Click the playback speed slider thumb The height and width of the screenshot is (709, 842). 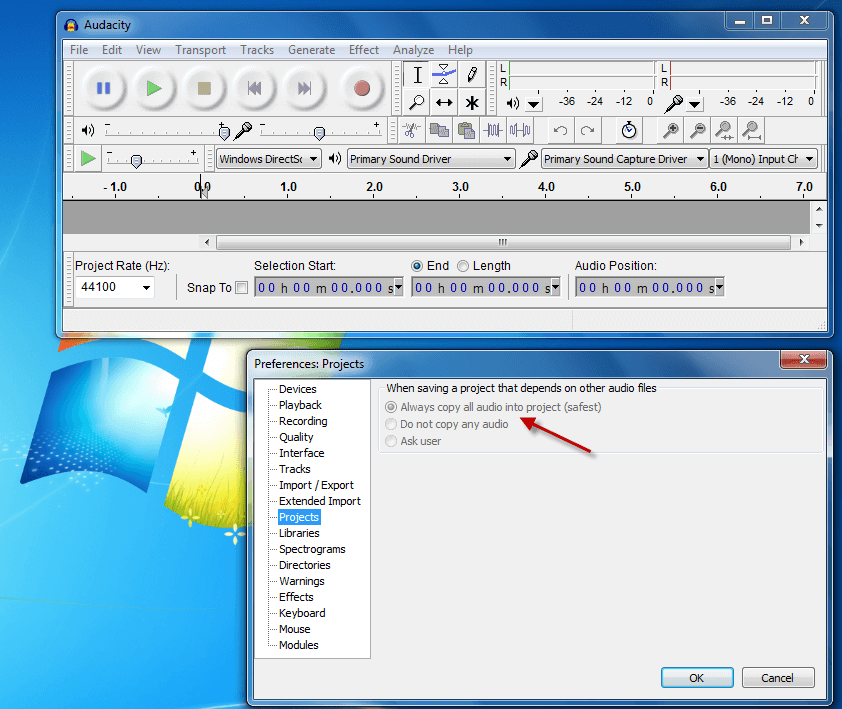click(136, 161)
